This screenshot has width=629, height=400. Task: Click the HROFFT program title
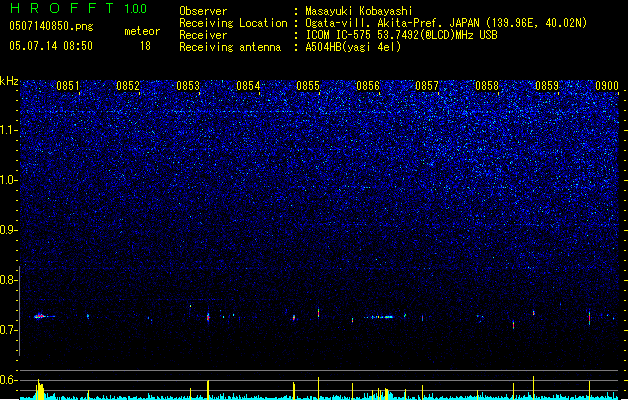click(x=62, y=8)
